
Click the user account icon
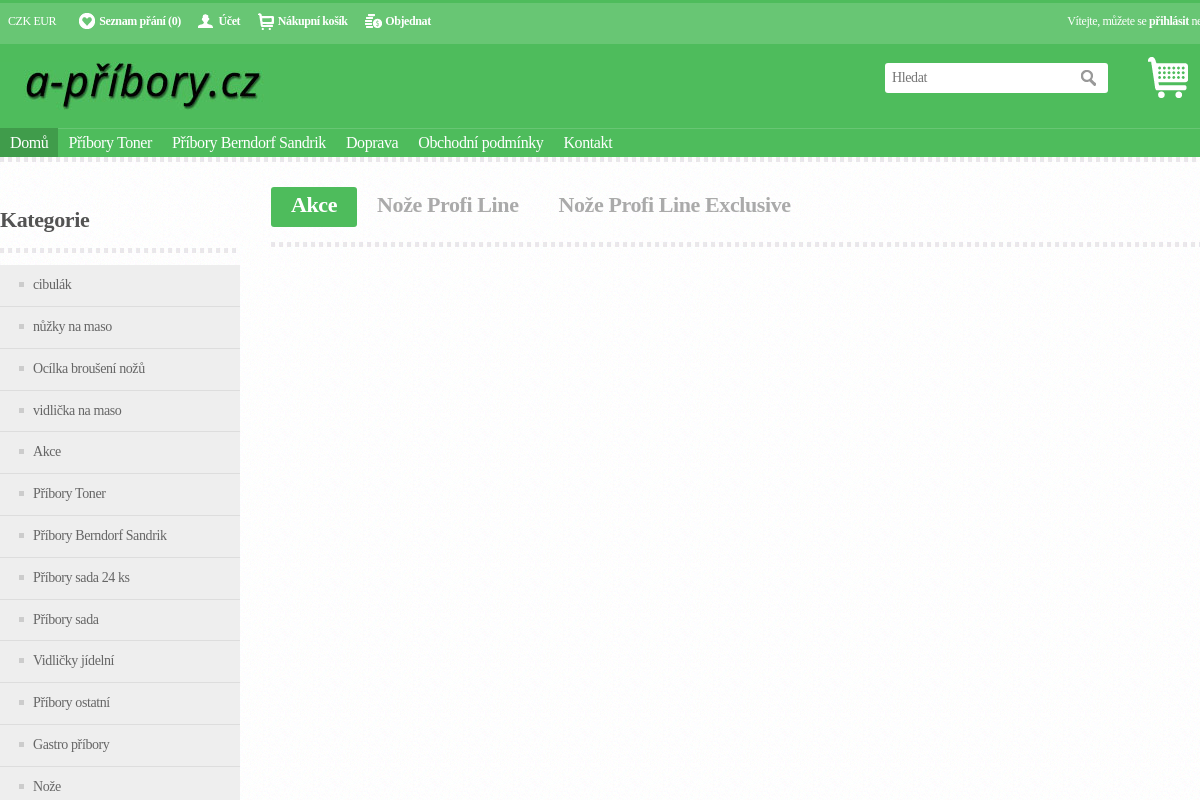pos(205,21)
